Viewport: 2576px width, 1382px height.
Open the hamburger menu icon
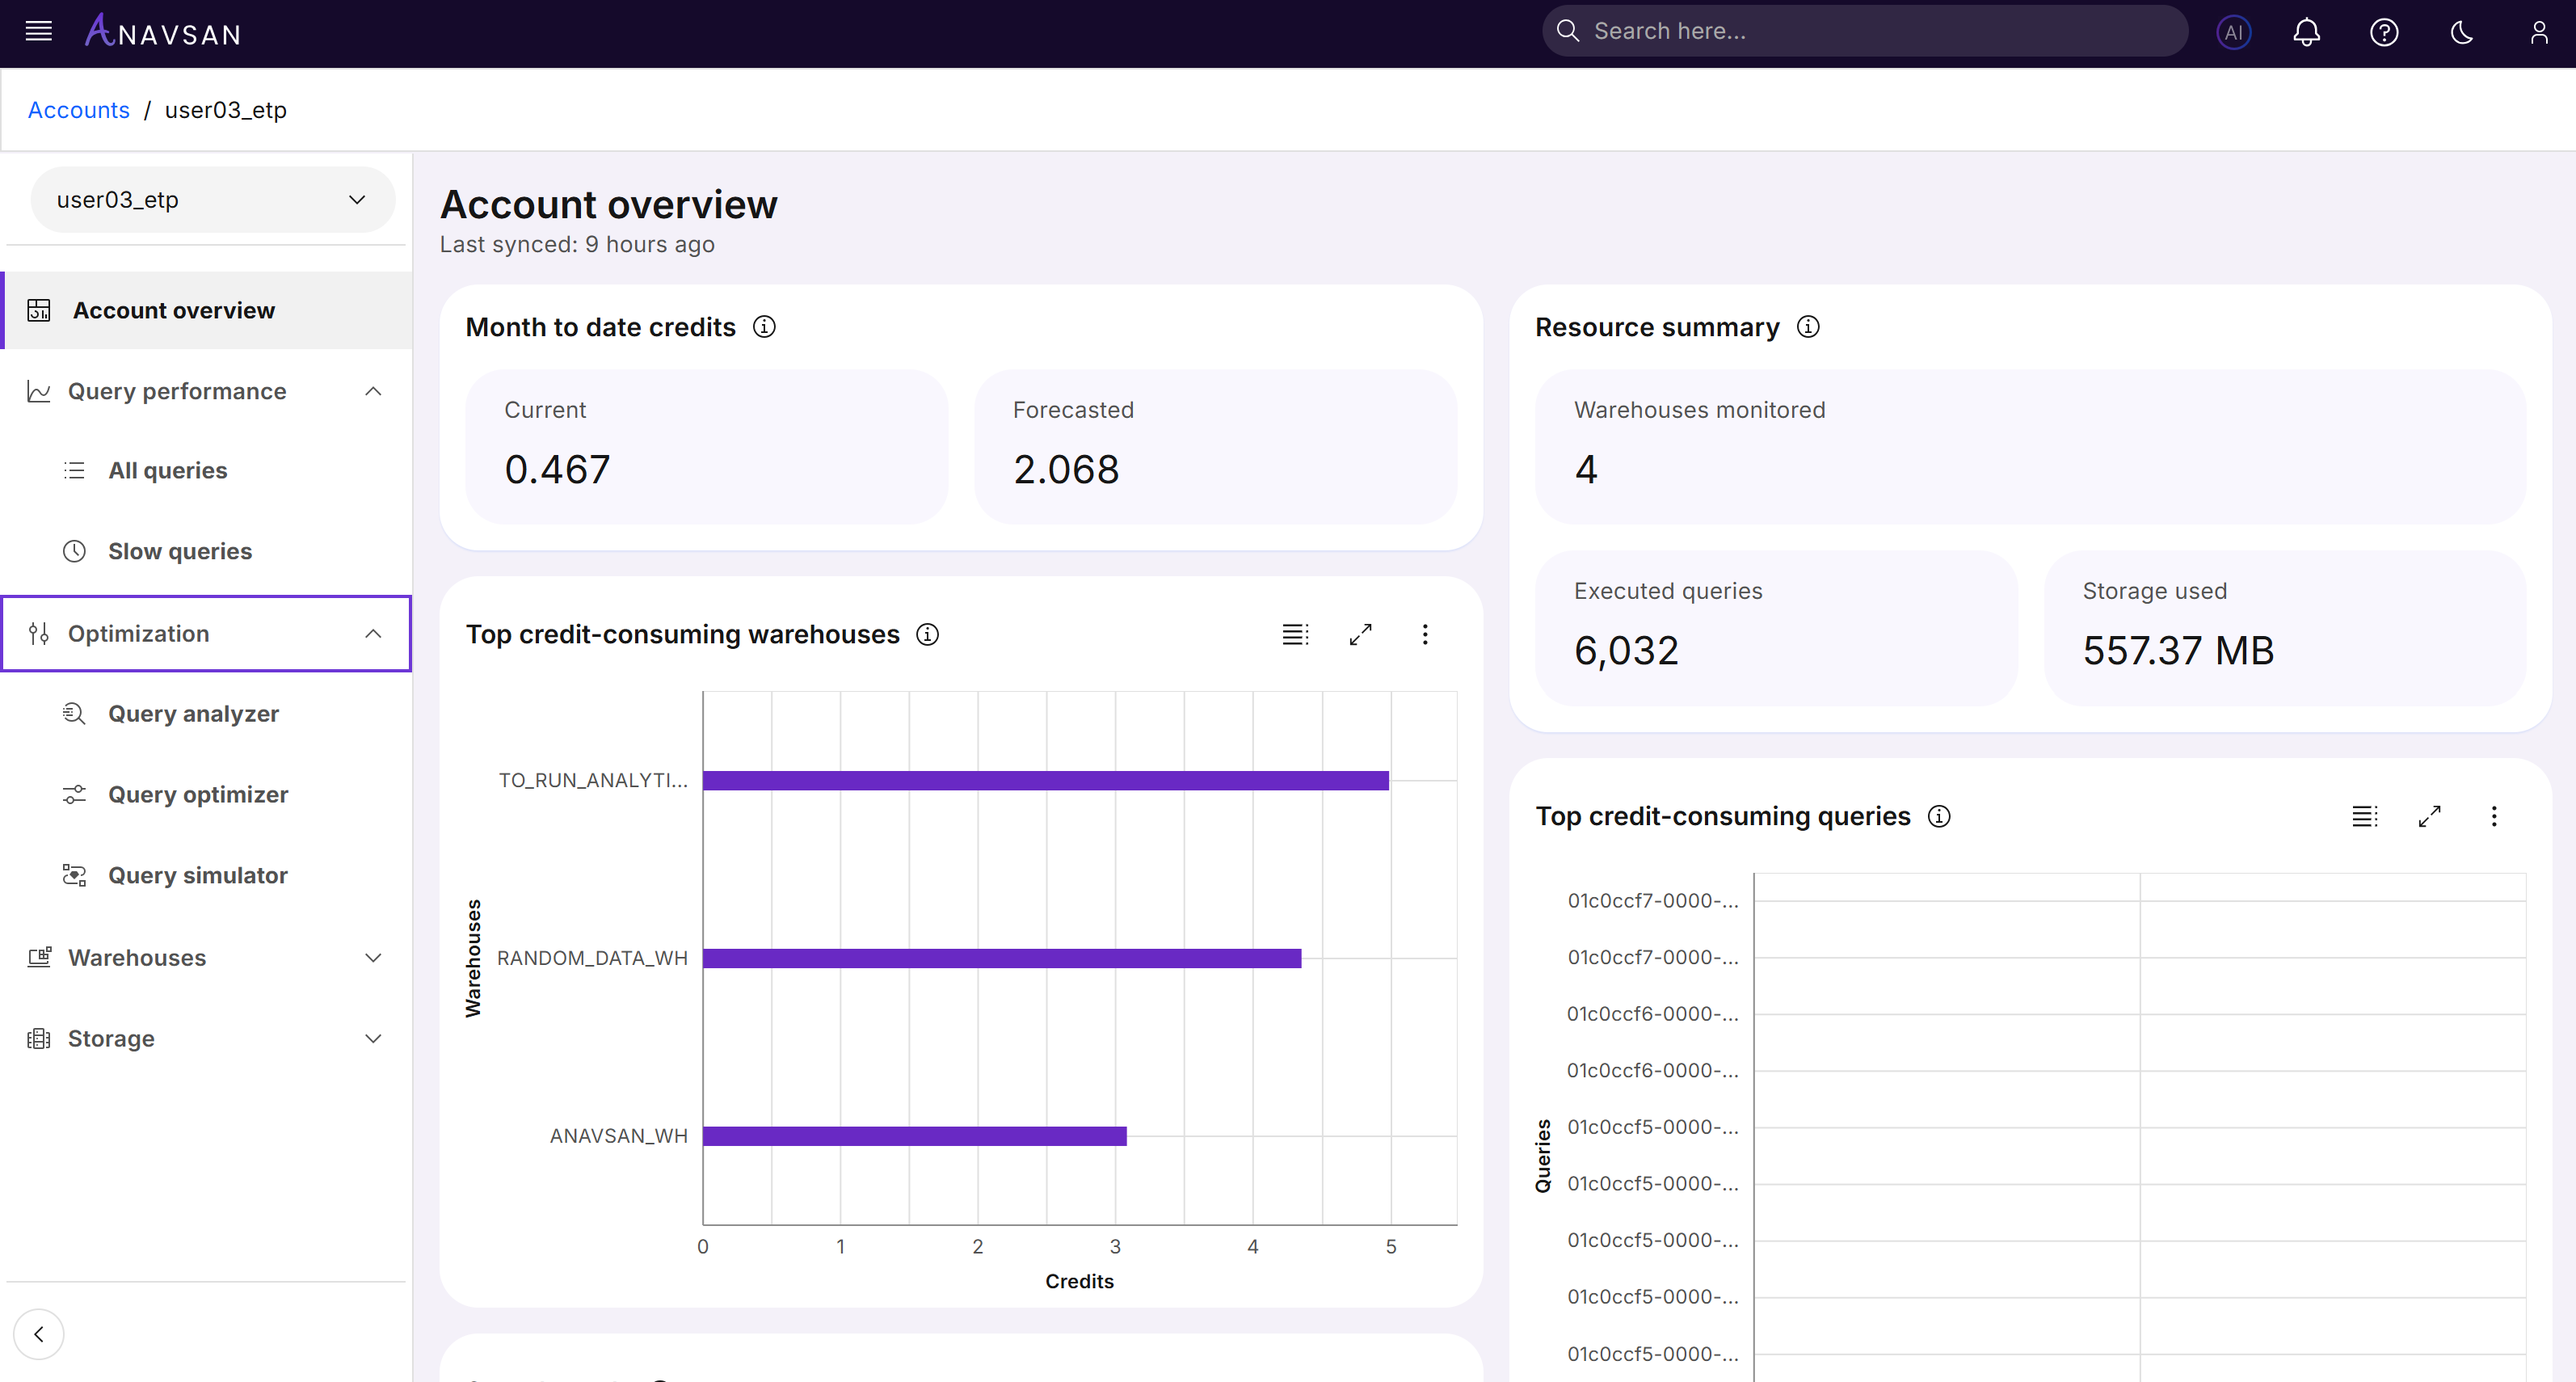pyautogui.click(x=38, y=31)
